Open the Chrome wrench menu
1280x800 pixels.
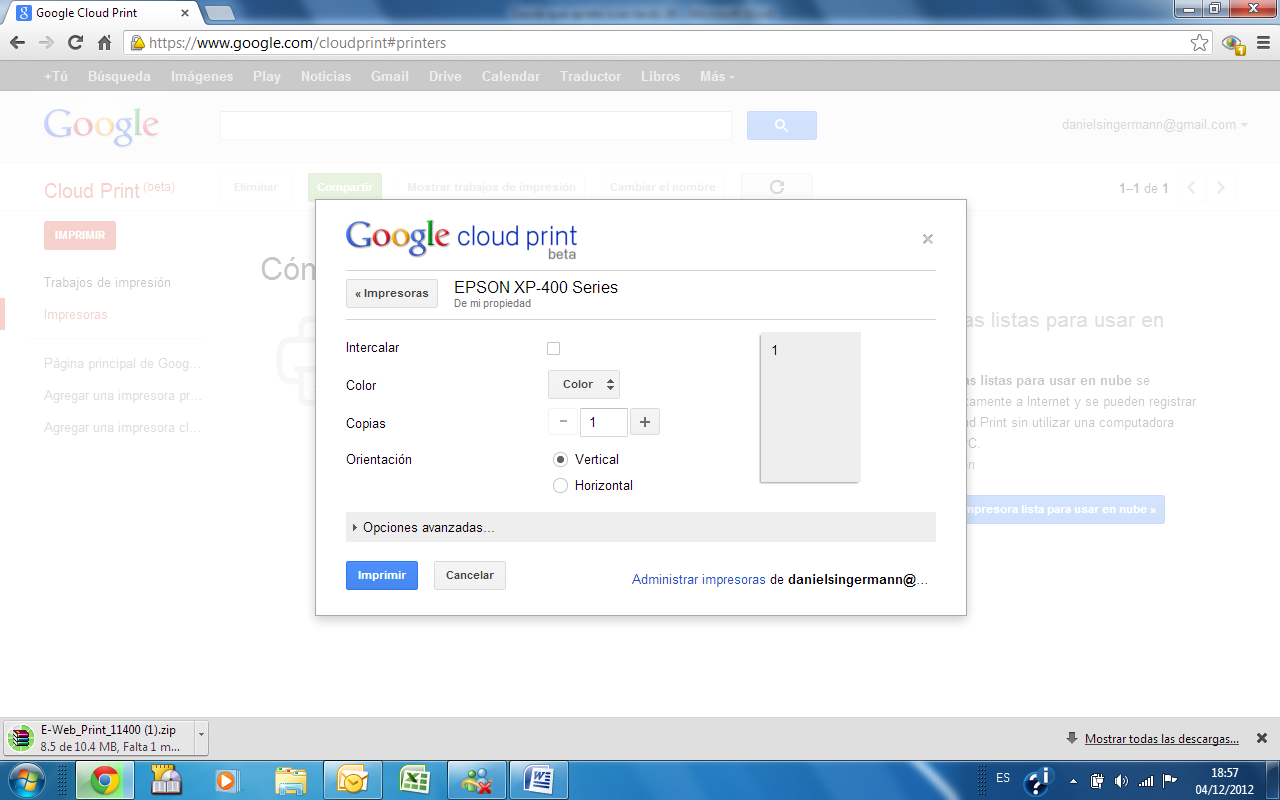[1262, 43]
